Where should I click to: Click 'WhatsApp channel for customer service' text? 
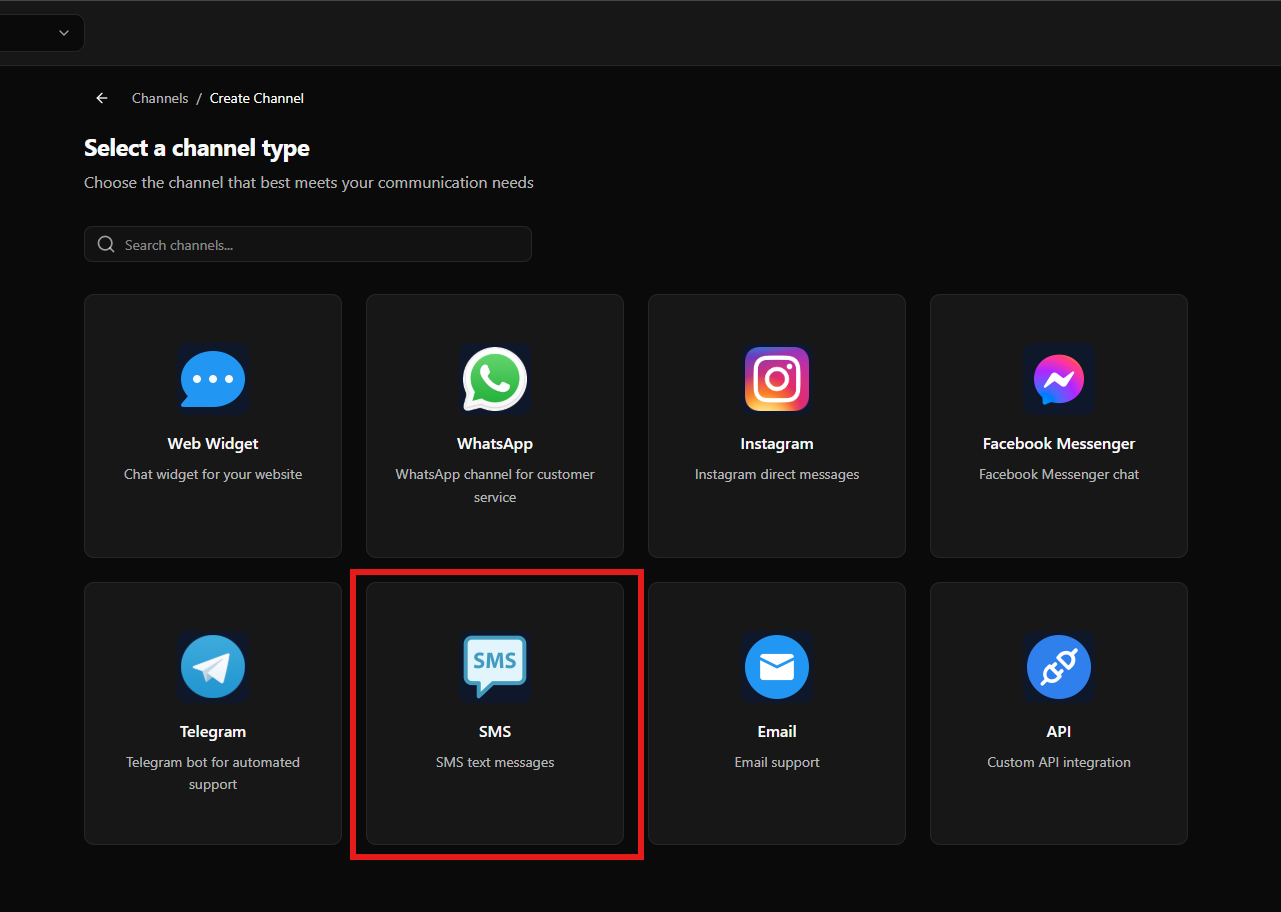click(x=495, y=485)
